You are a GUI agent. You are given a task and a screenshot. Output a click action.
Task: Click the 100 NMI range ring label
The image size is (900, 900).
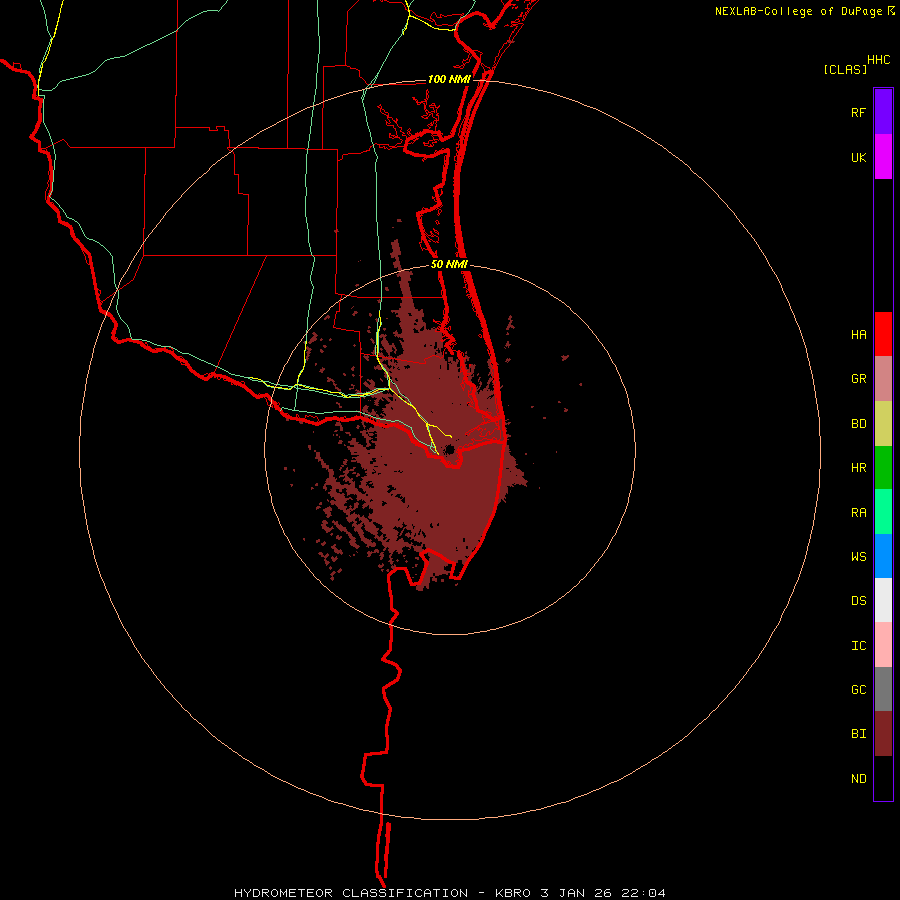[x=449, y=79]
